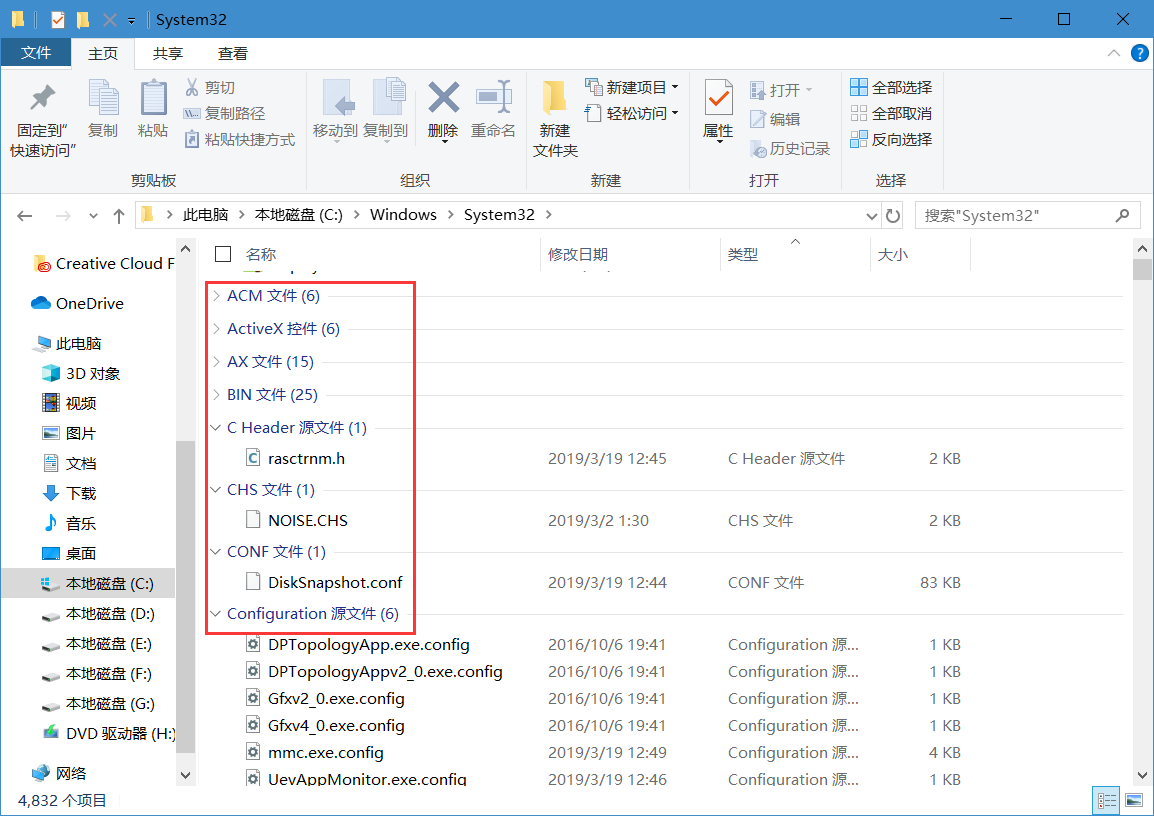Go up one folder level arrow
1154x816 pixels.
pyautogui.click(x=118, y=216)
